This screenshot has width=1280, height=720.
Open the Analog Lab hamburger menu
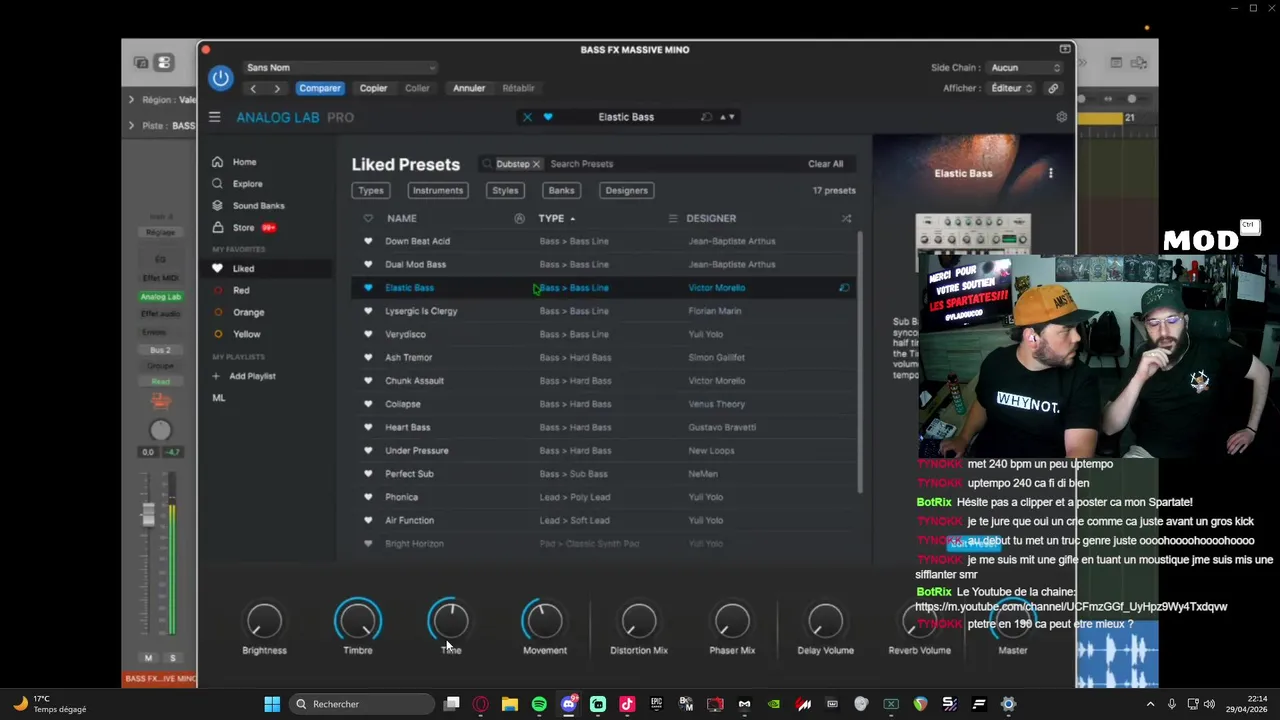click(x=214, y=117)
